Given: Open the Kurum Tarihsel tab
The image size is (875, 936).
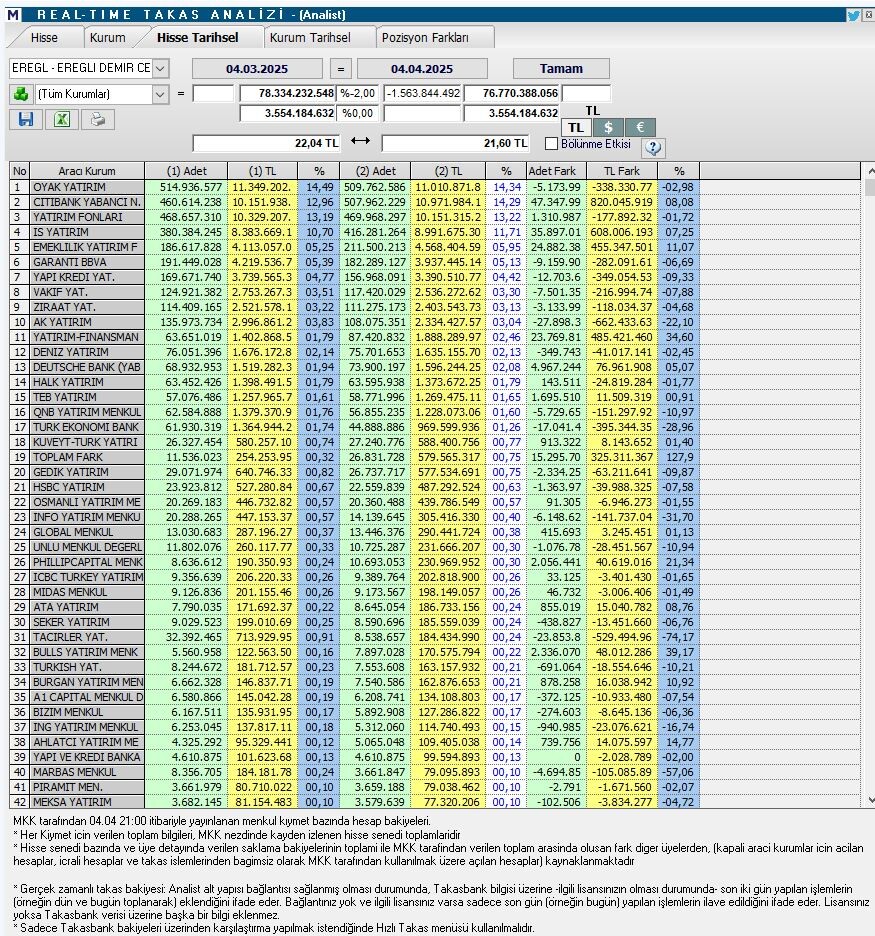Looking at the screenshot, I should point(310,38).
